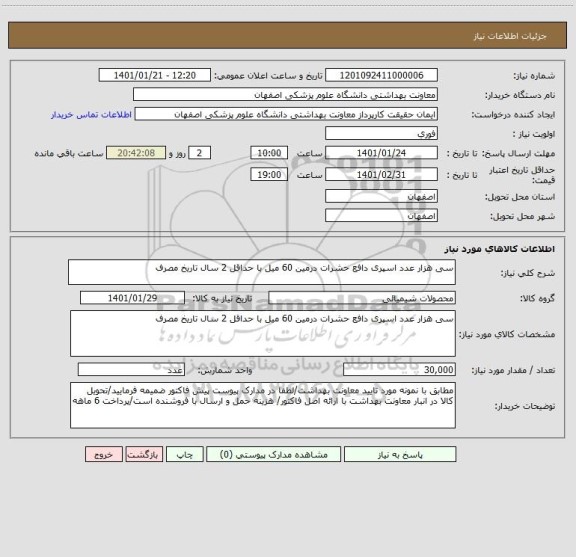576x557 pixels.
Task: Click price validity time 19:00
Action: pyautogui.click(x=269, y=175)
